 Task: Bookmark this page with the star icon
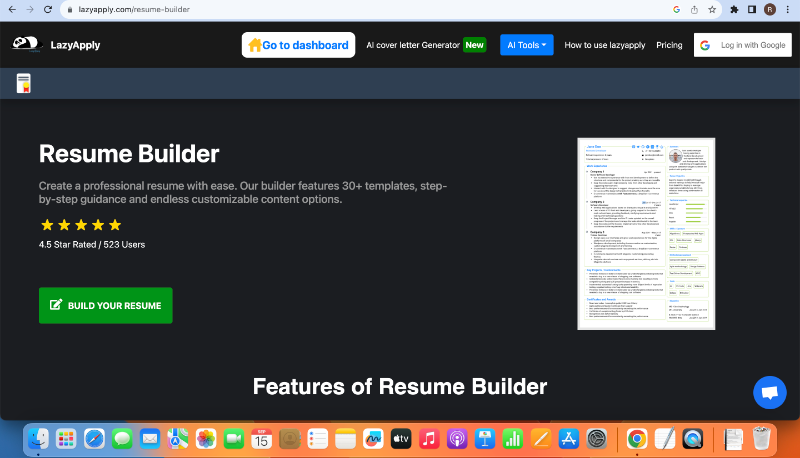[712, 9]
